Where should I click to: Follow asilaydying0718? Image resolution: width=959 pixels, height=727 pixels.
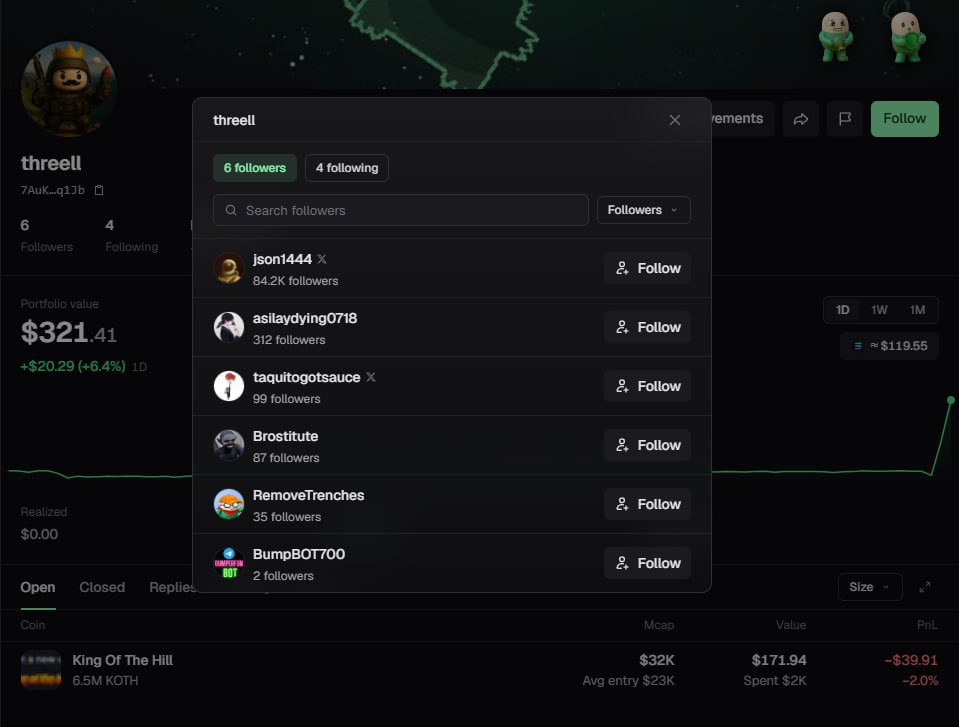[x=648, y=327]
